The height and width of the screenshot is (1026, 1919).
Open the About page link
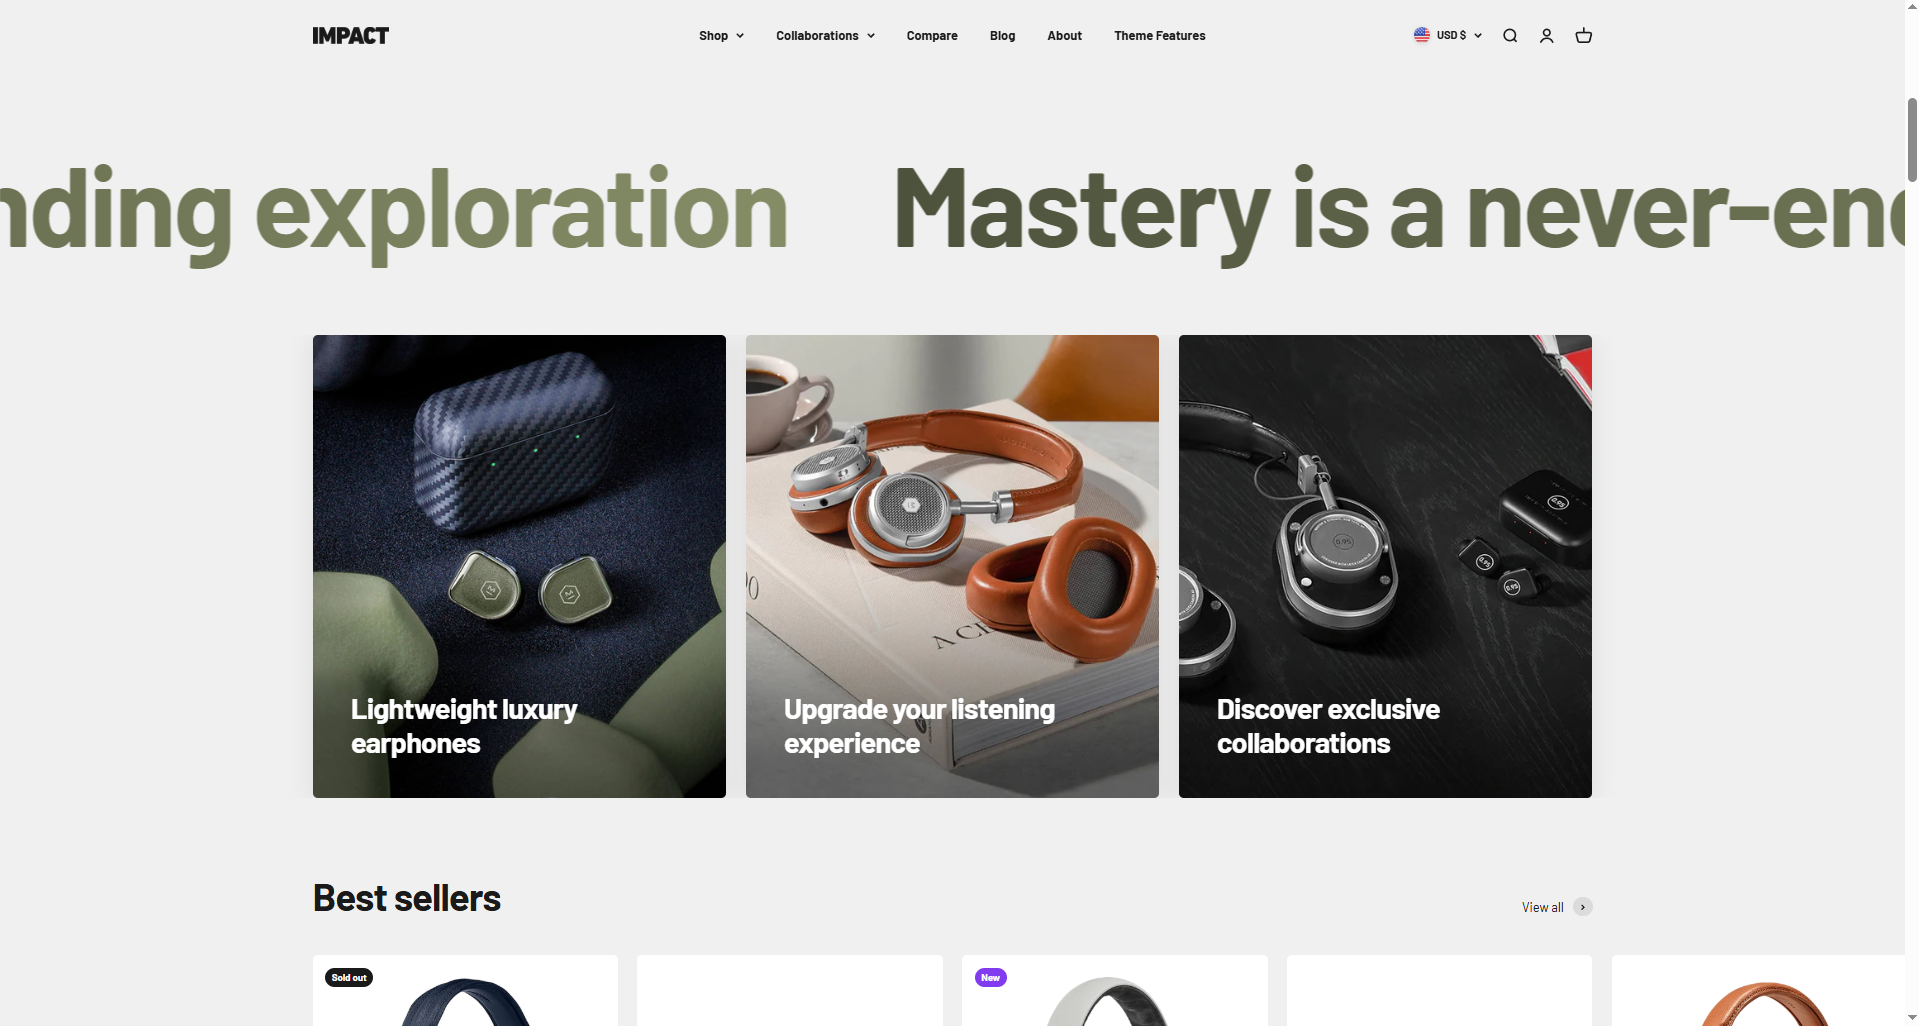coord(1064,36)
